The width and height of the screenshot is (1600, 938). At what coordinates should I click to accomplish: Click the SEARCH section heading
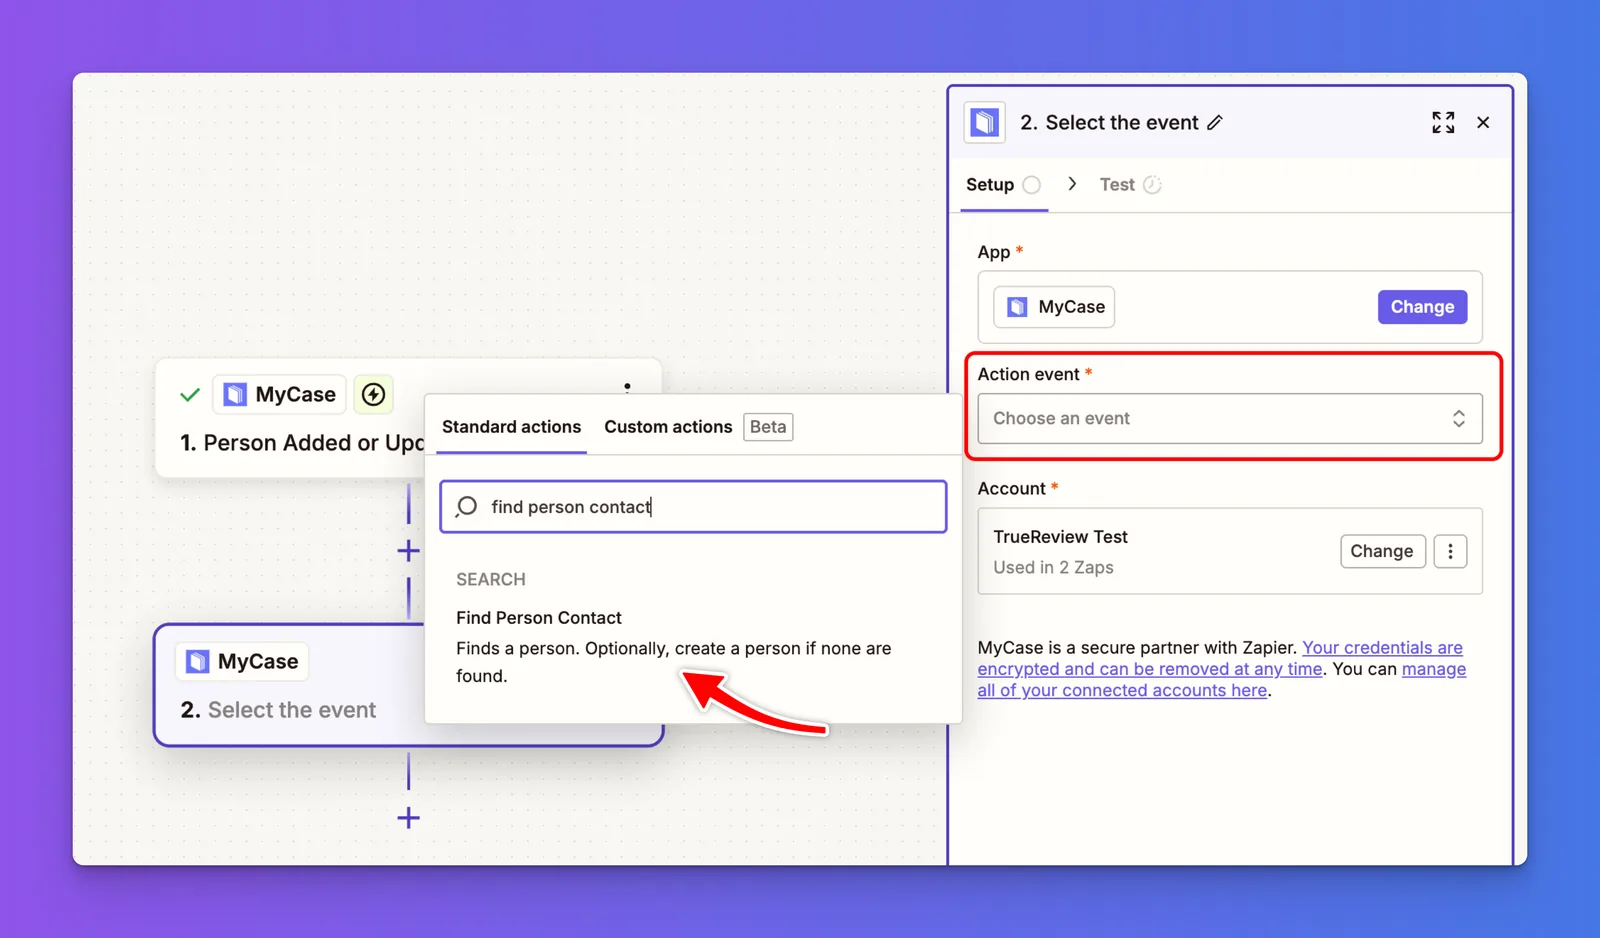click(x=491, y=579)
